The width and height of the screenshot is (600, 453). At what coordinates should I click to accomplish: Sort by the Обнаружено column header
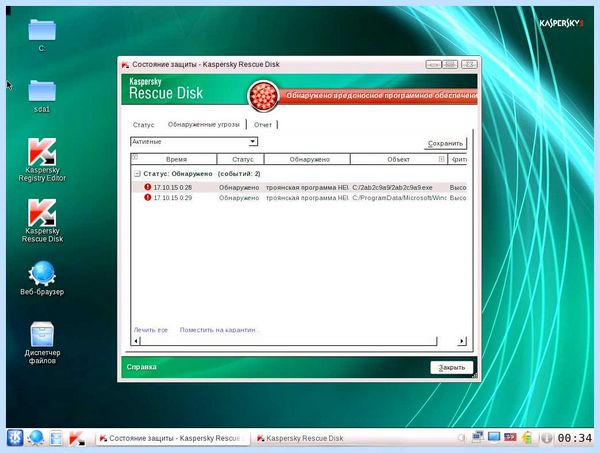309,159
